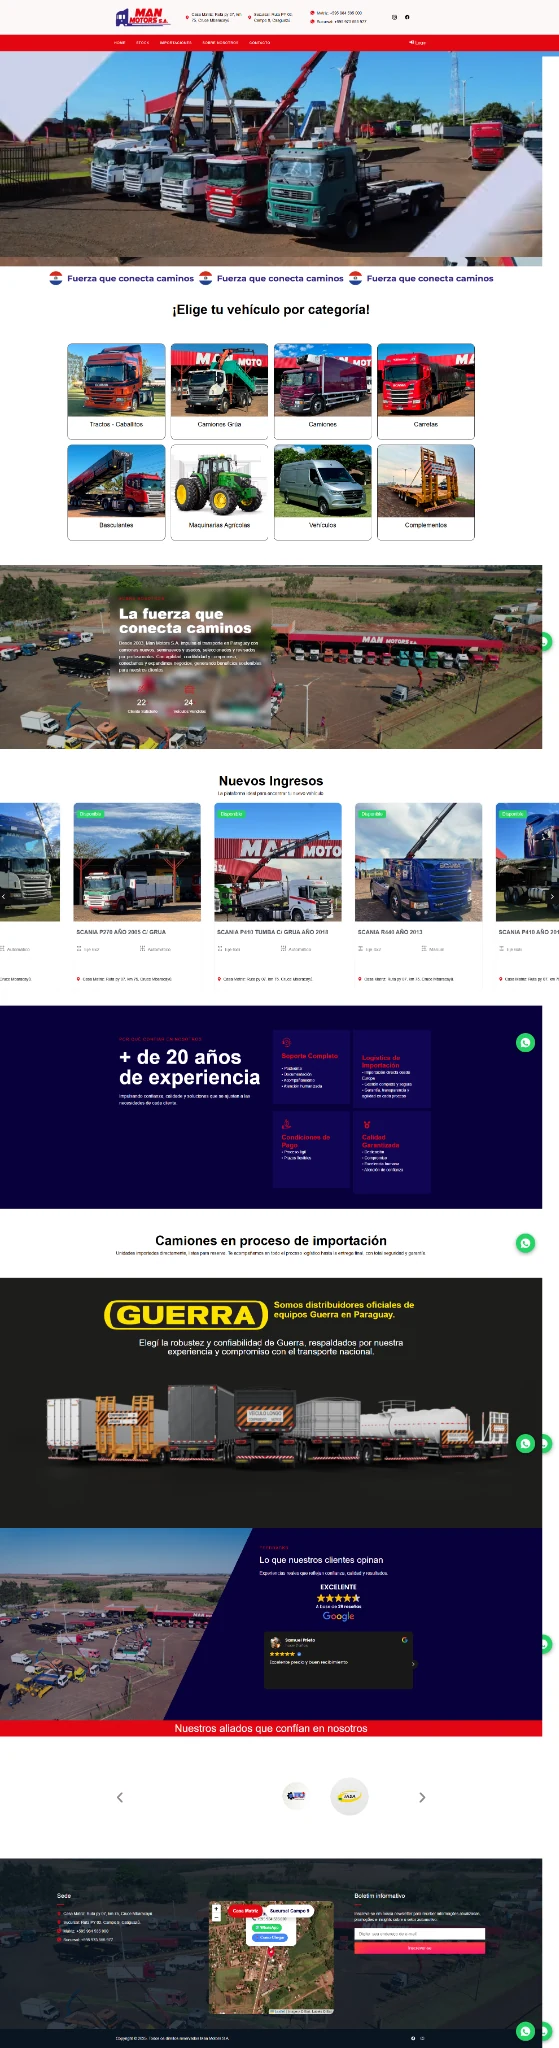
Task: Click WhatsApp button beside Guerra trailers image
Action: click(526, 1443)
